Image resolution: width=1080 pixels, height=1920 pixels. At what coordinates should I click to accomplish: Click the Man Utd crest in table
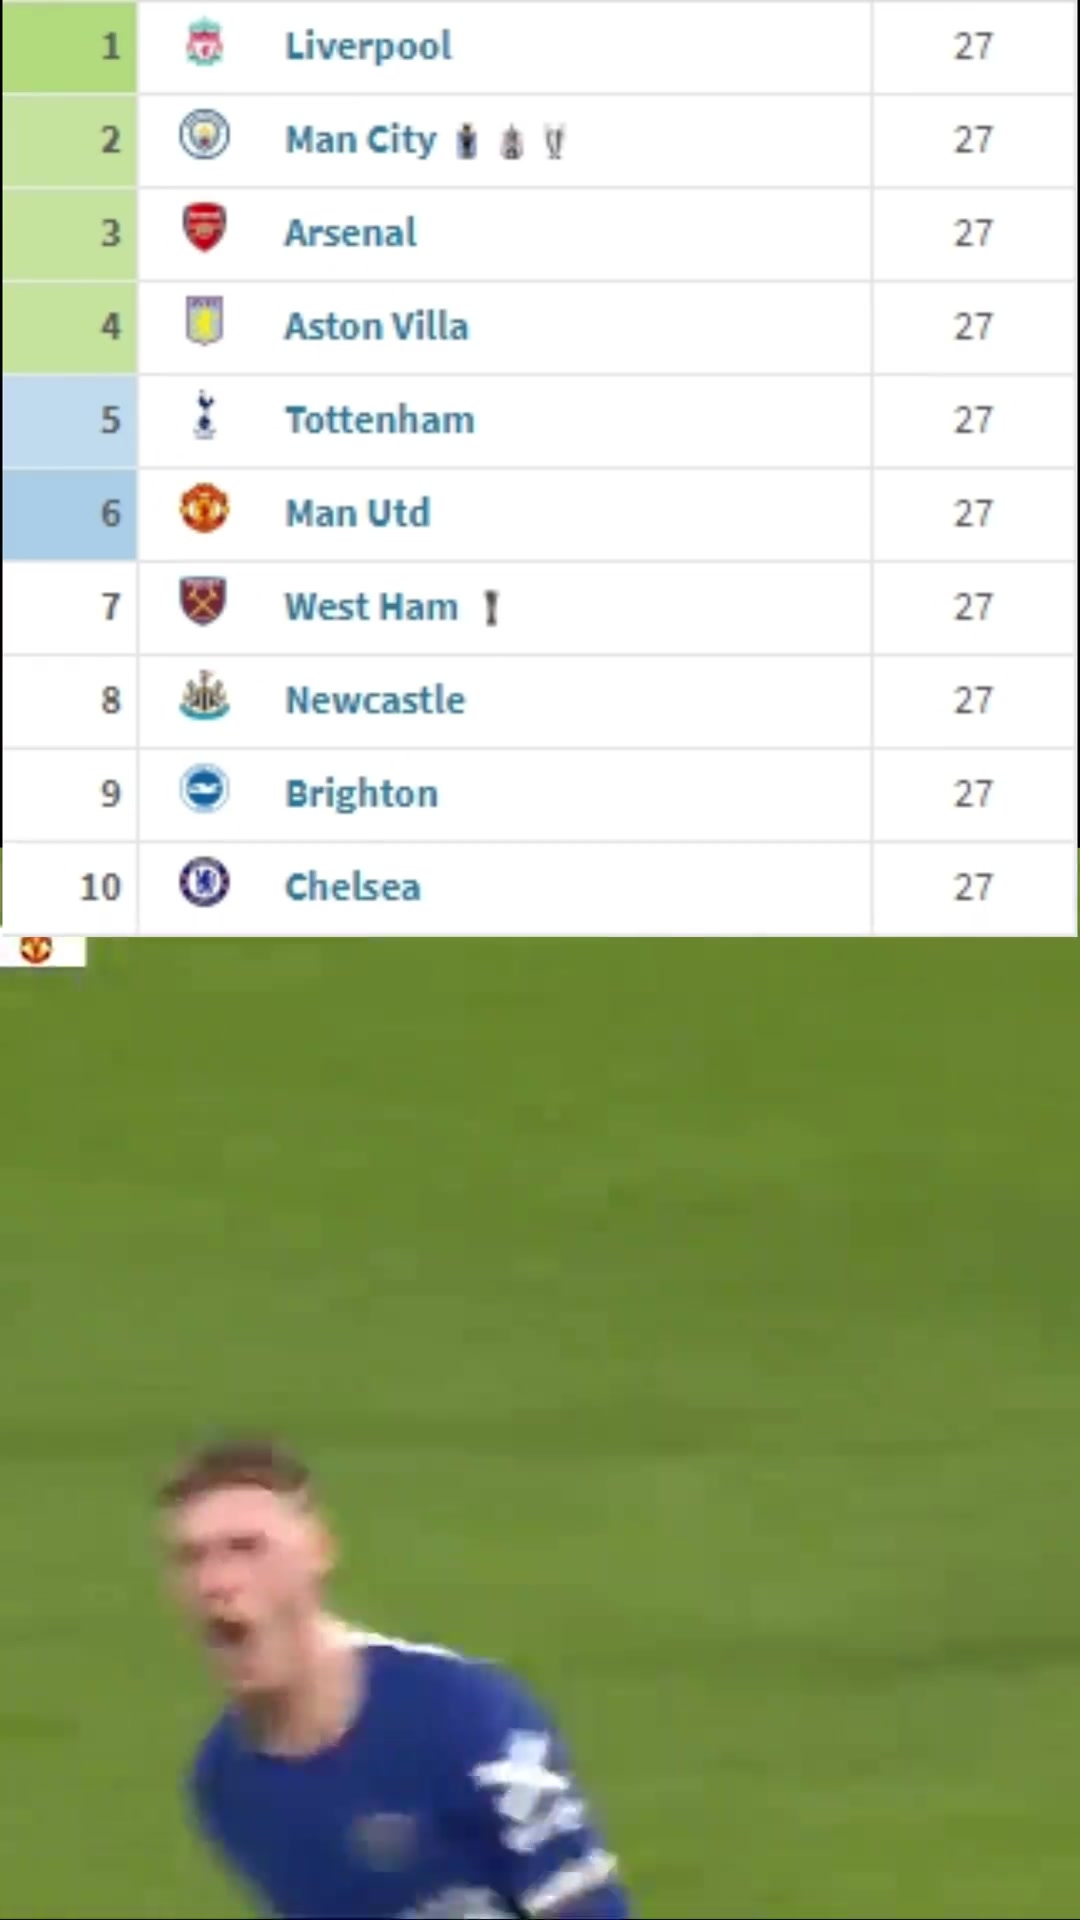204,509
